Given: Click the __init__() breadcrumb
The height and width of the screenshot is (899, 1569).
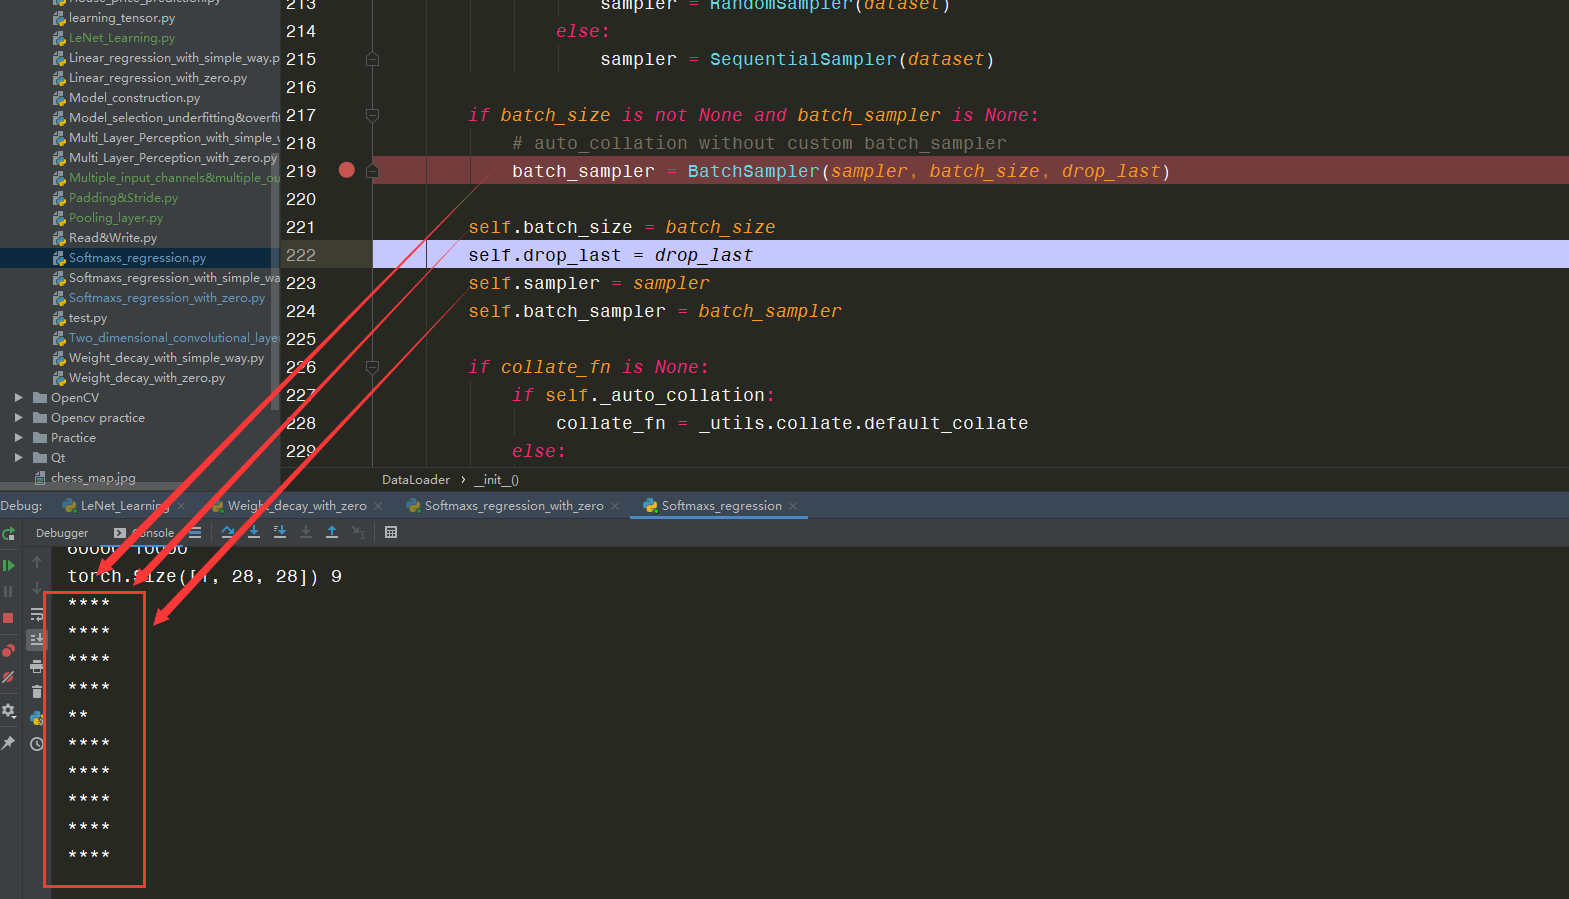Looking at the screenshot, I should click(496, 480).
